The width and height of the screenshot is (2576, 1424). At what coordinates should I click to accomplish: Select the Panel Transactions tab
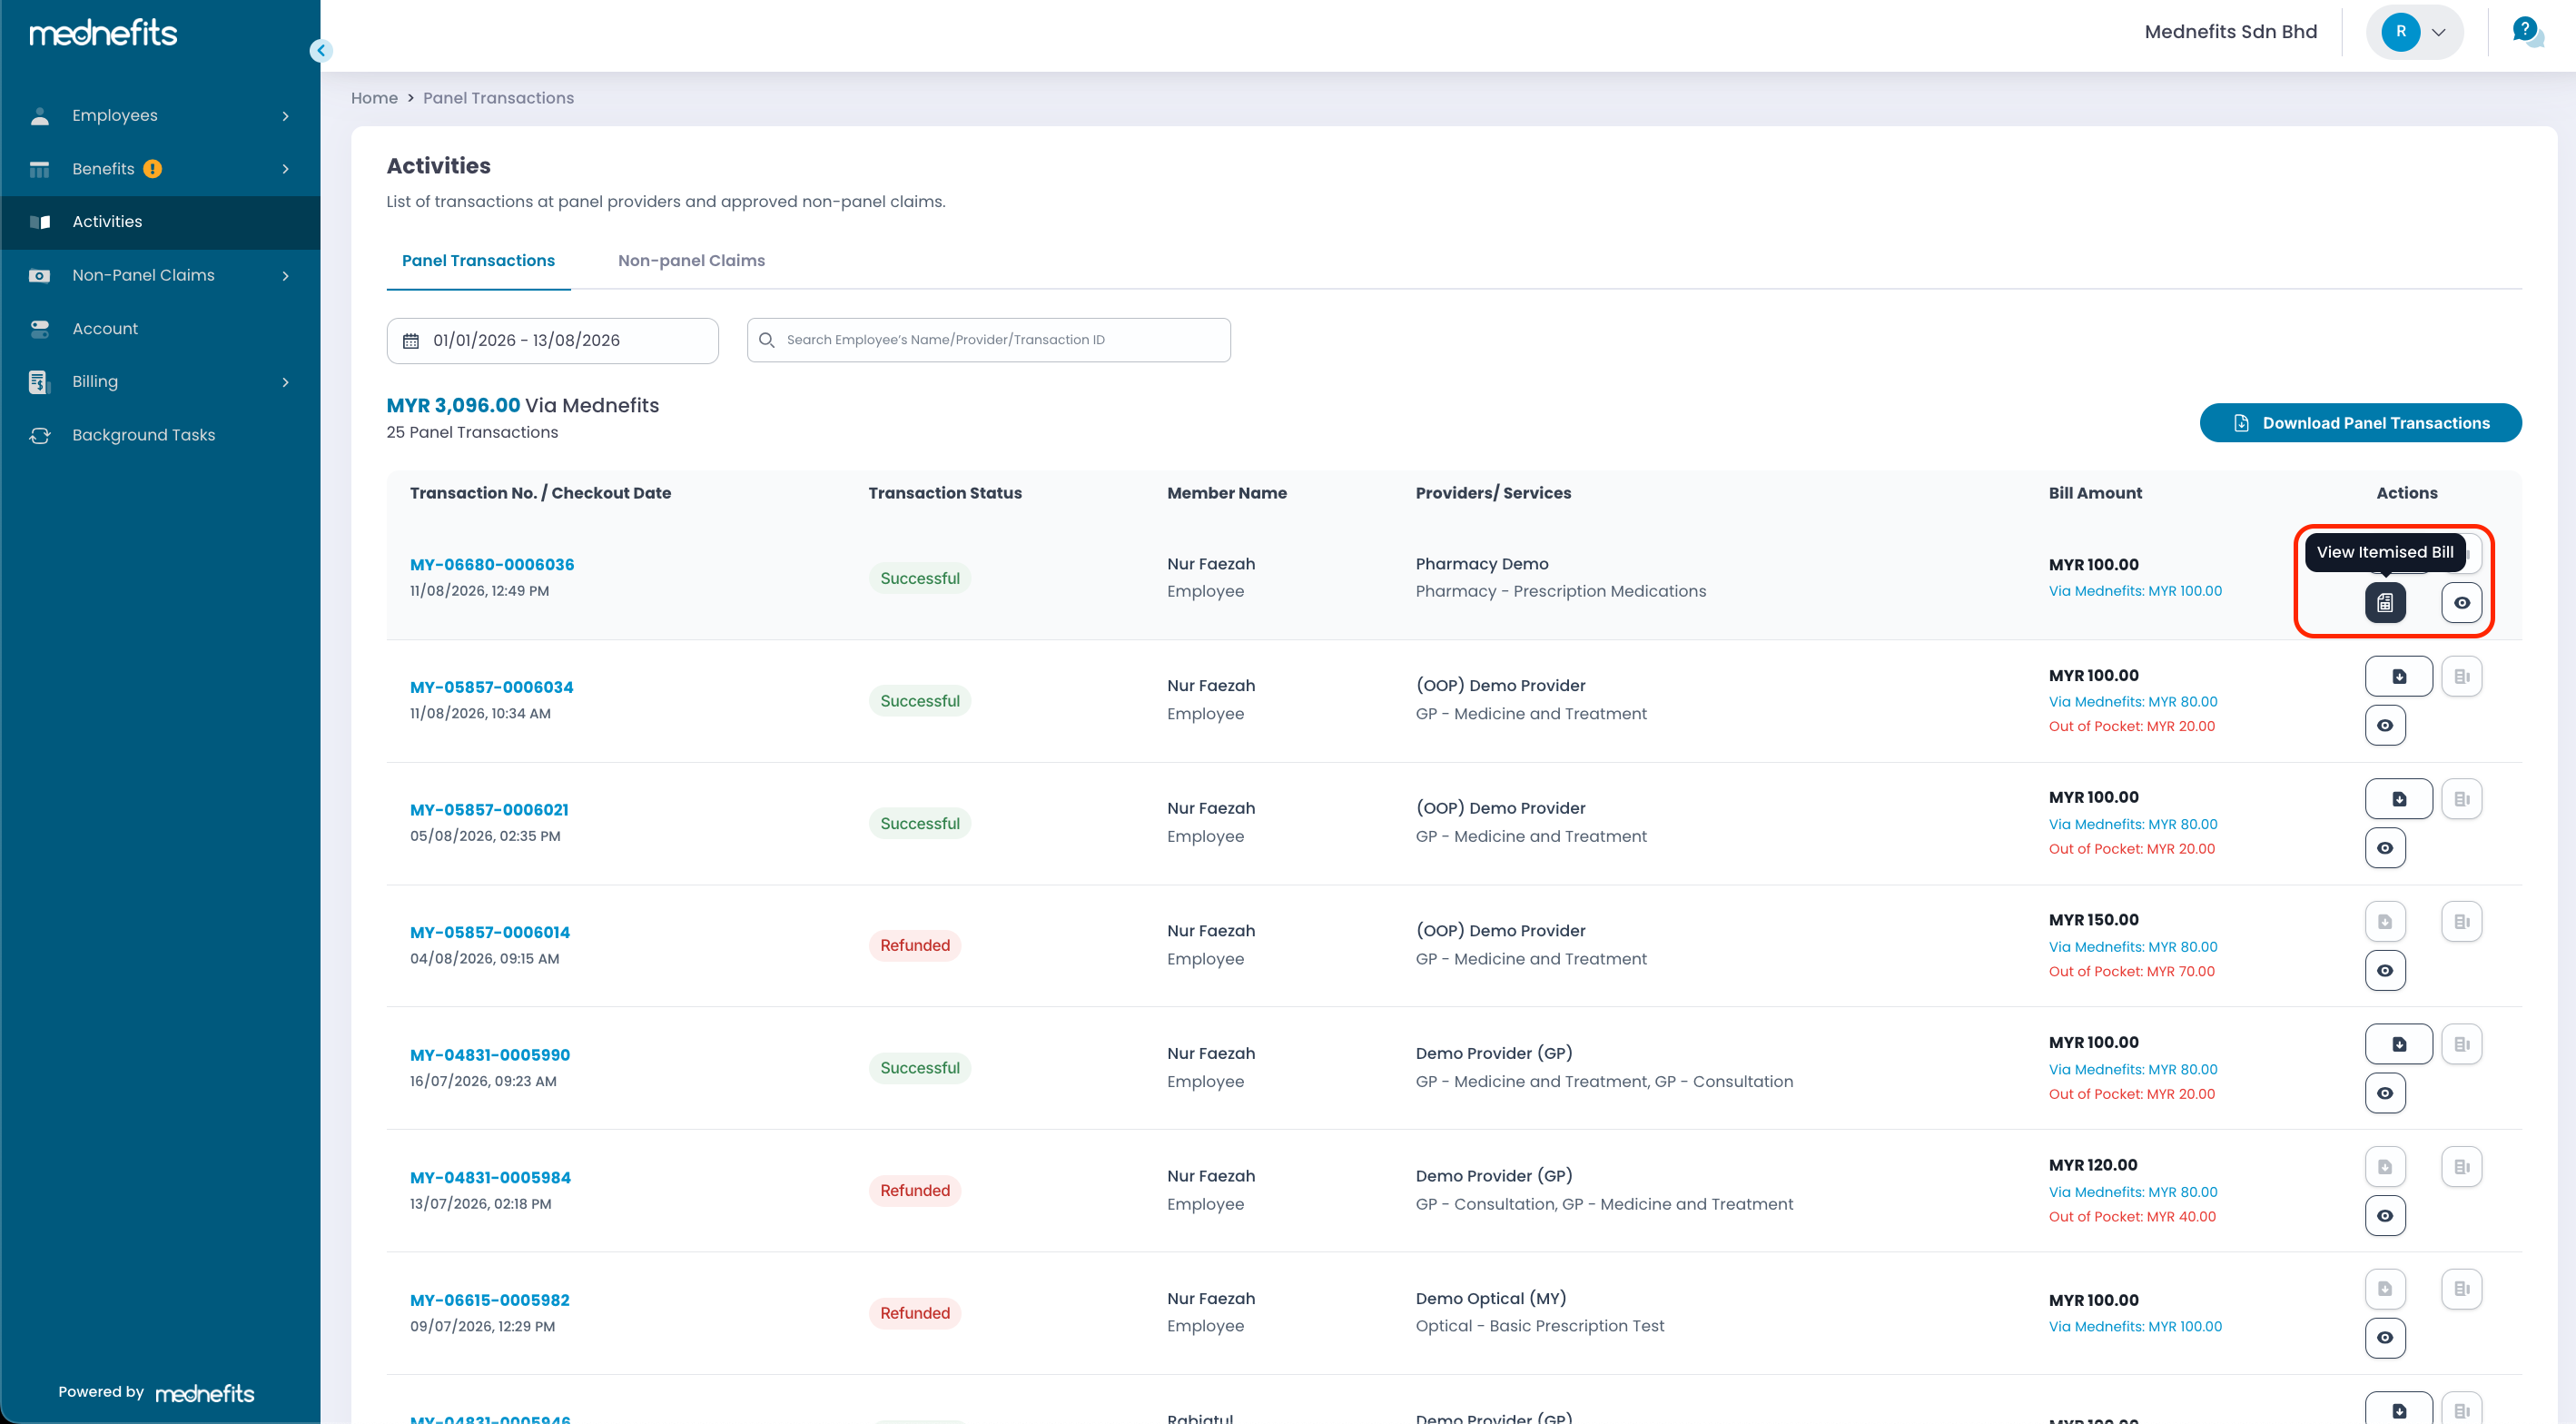(478, 260)
